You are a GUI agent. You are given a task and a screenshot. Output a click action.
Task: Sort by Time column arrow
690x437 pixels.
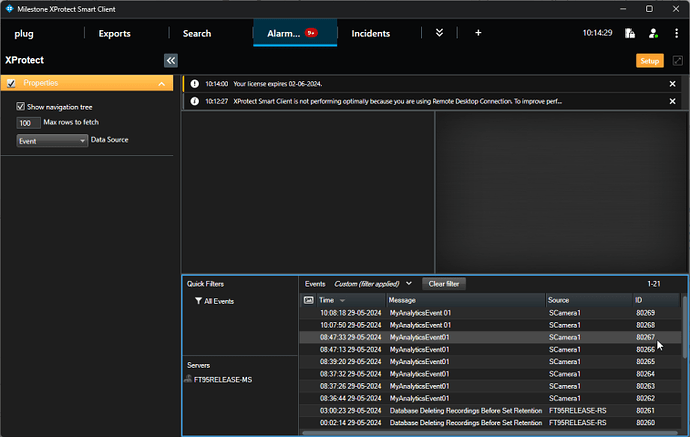342,301
